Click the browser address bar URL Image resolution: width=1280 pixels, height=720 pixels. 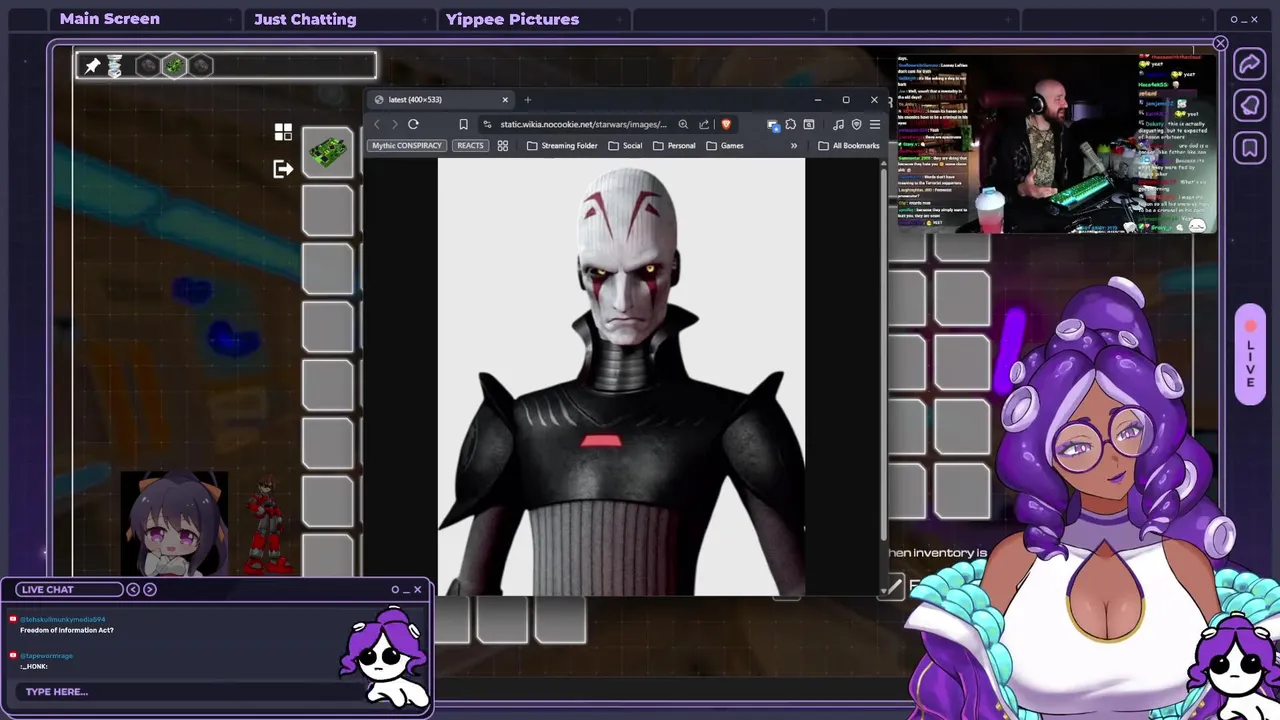(x=583, y=124)
